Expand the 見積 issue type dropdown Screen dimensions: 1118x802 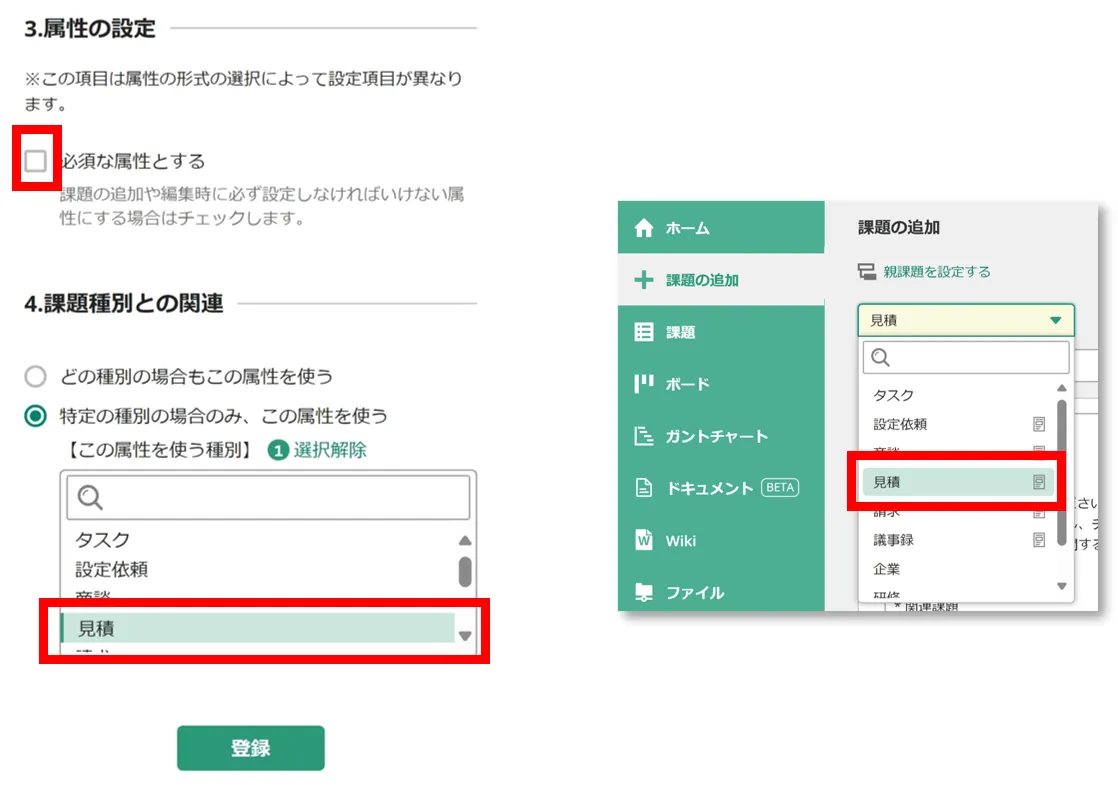pos(965,320)
